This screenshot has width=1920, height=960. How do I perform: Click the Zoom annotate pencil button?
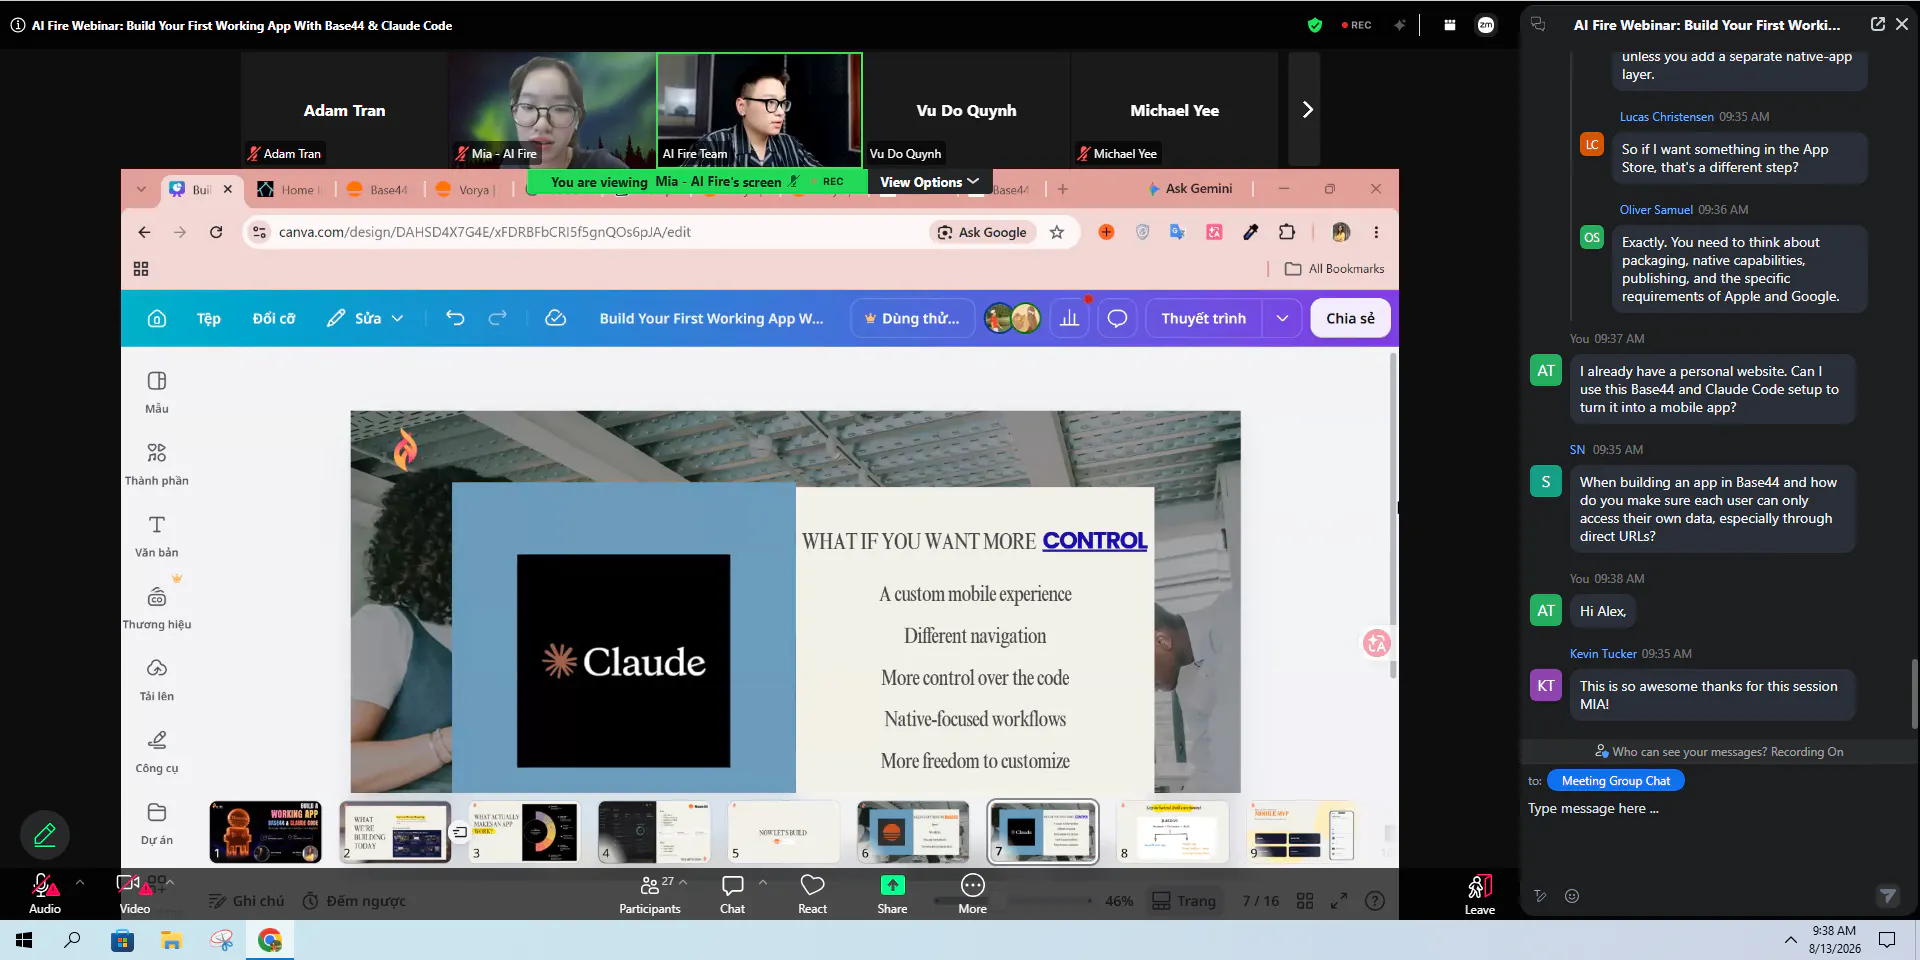(45, 835)
